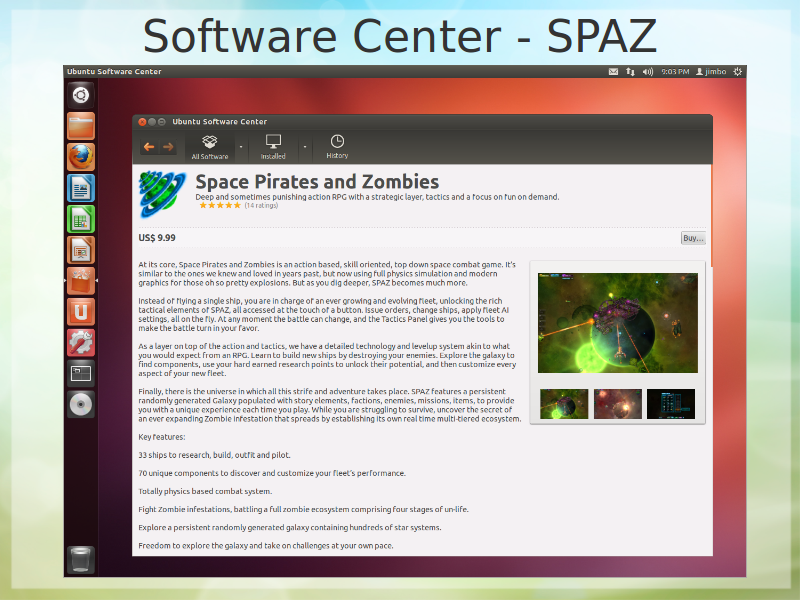Open the 14 ratings link

click(x=261, y=206)
